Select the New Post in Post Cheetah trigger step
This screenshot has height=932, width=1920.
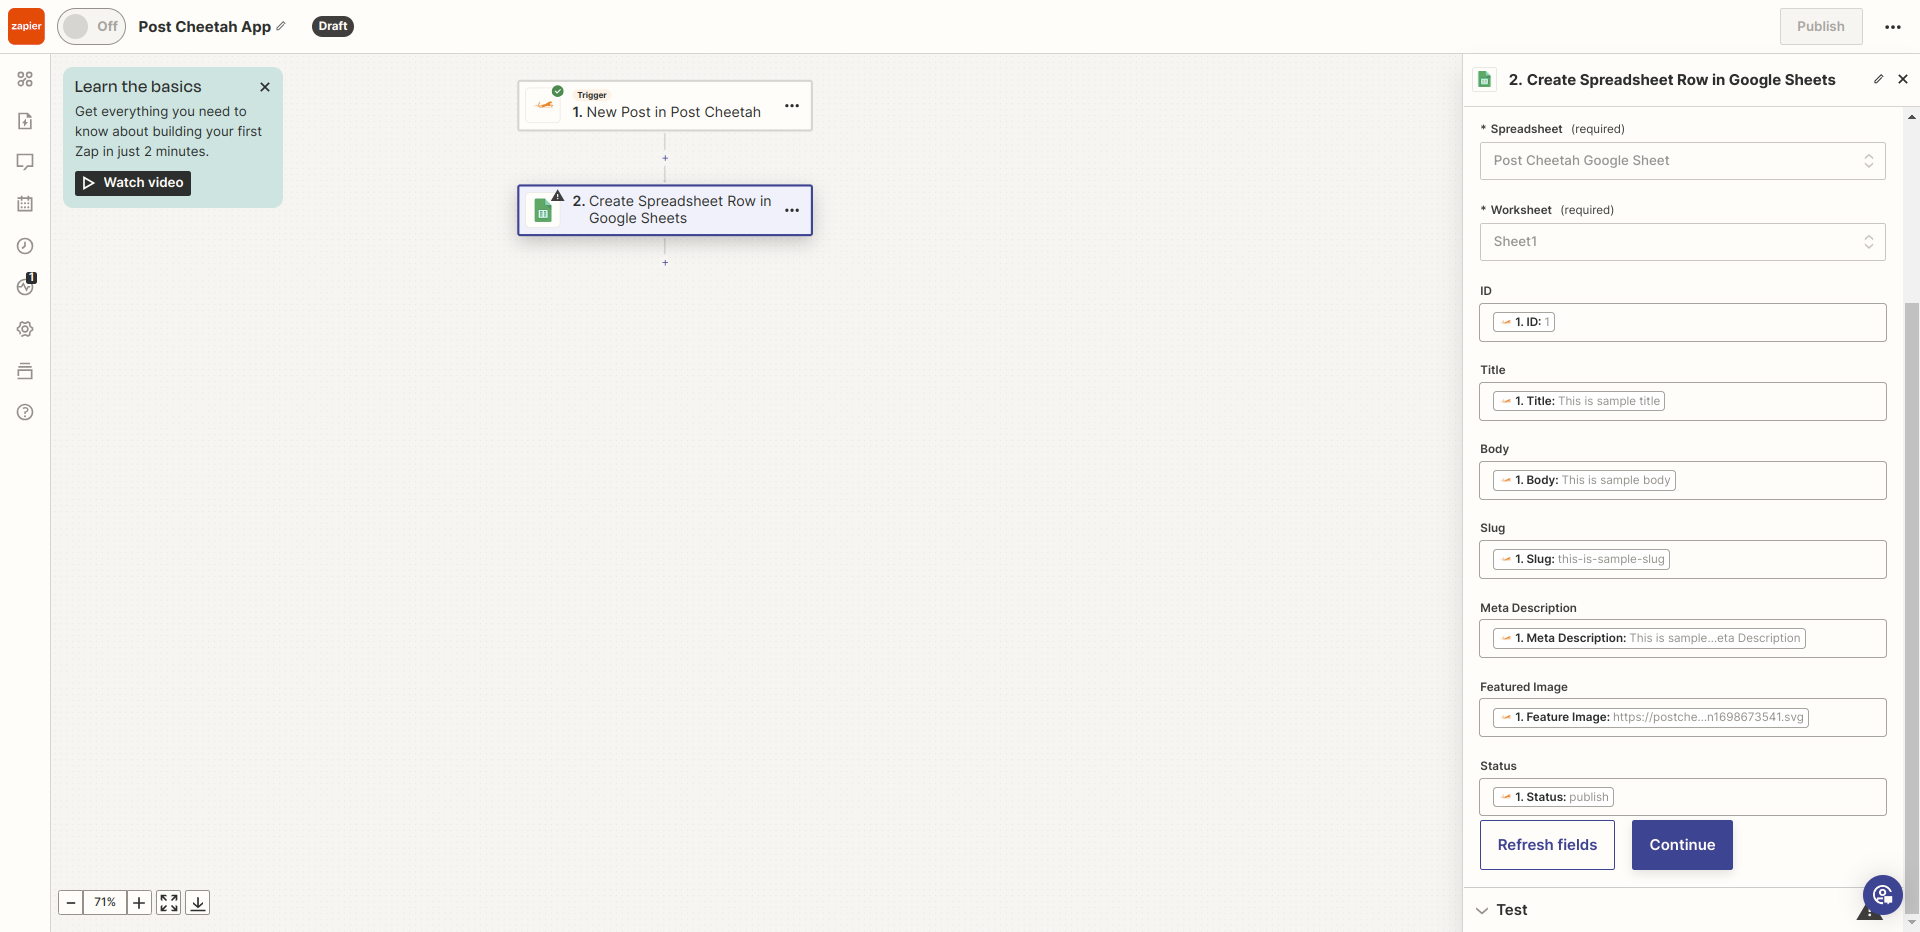pos(665,106)
